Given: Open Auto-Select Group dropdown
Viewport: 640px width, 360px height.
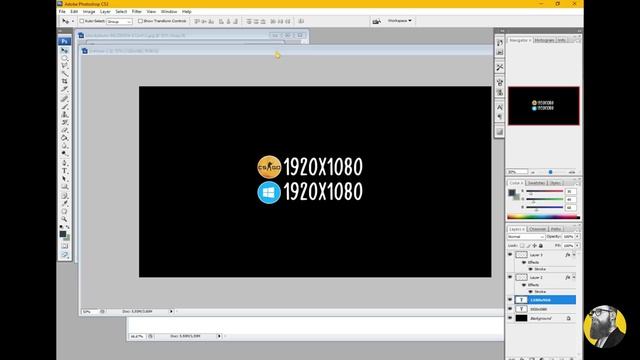Looking at the screenshot, I should 119,21.
